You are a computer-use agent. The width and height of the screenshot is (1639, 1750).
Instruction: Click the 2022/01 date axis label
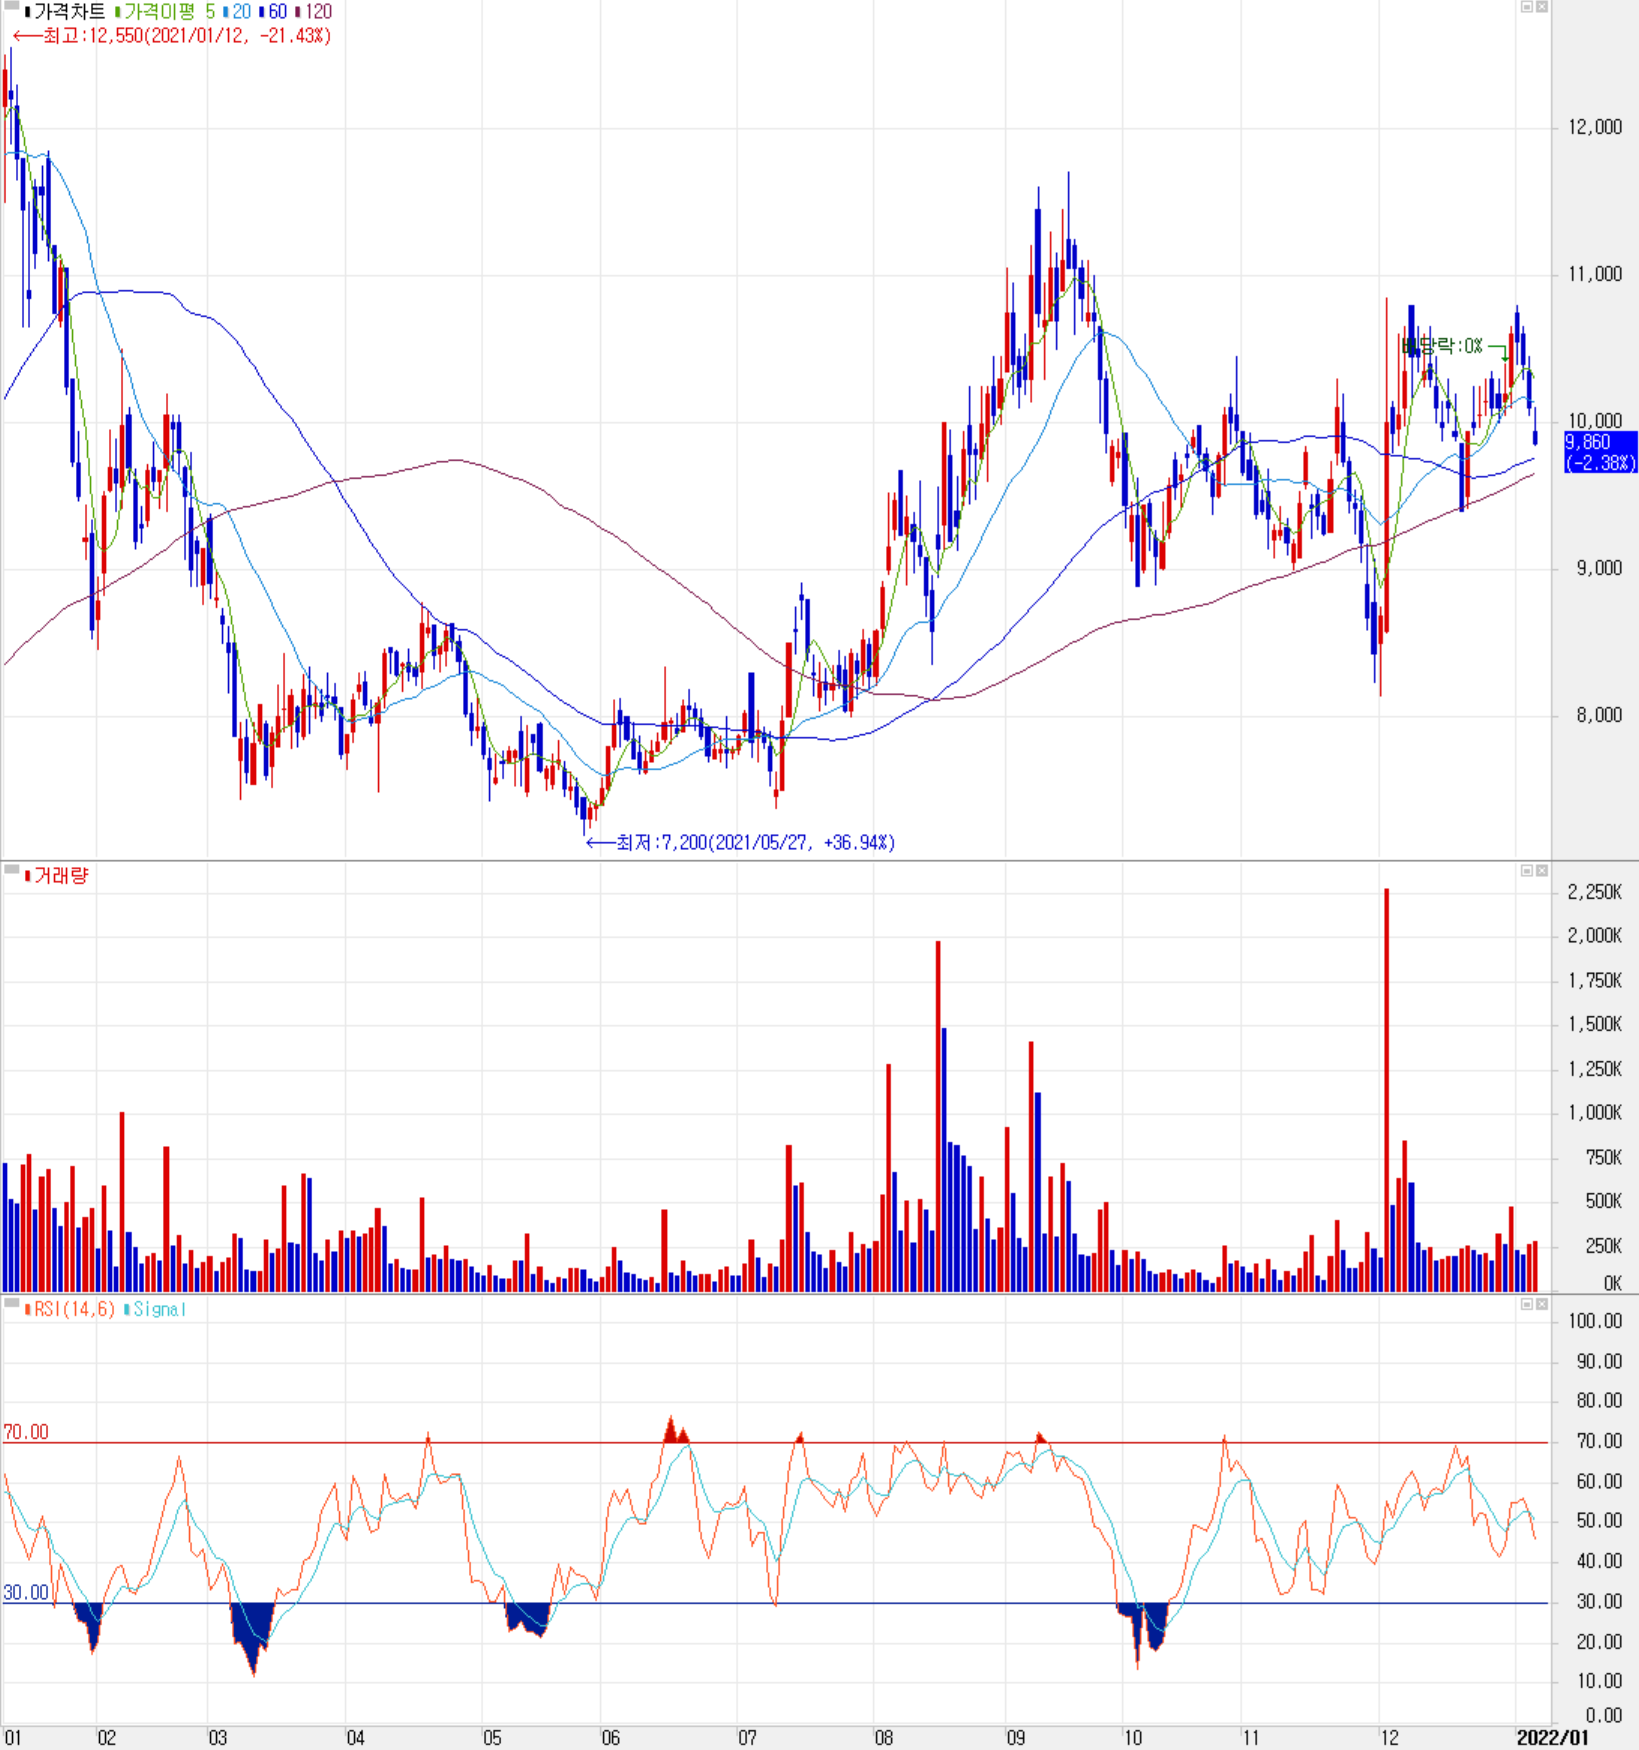coord(1552,1738)
